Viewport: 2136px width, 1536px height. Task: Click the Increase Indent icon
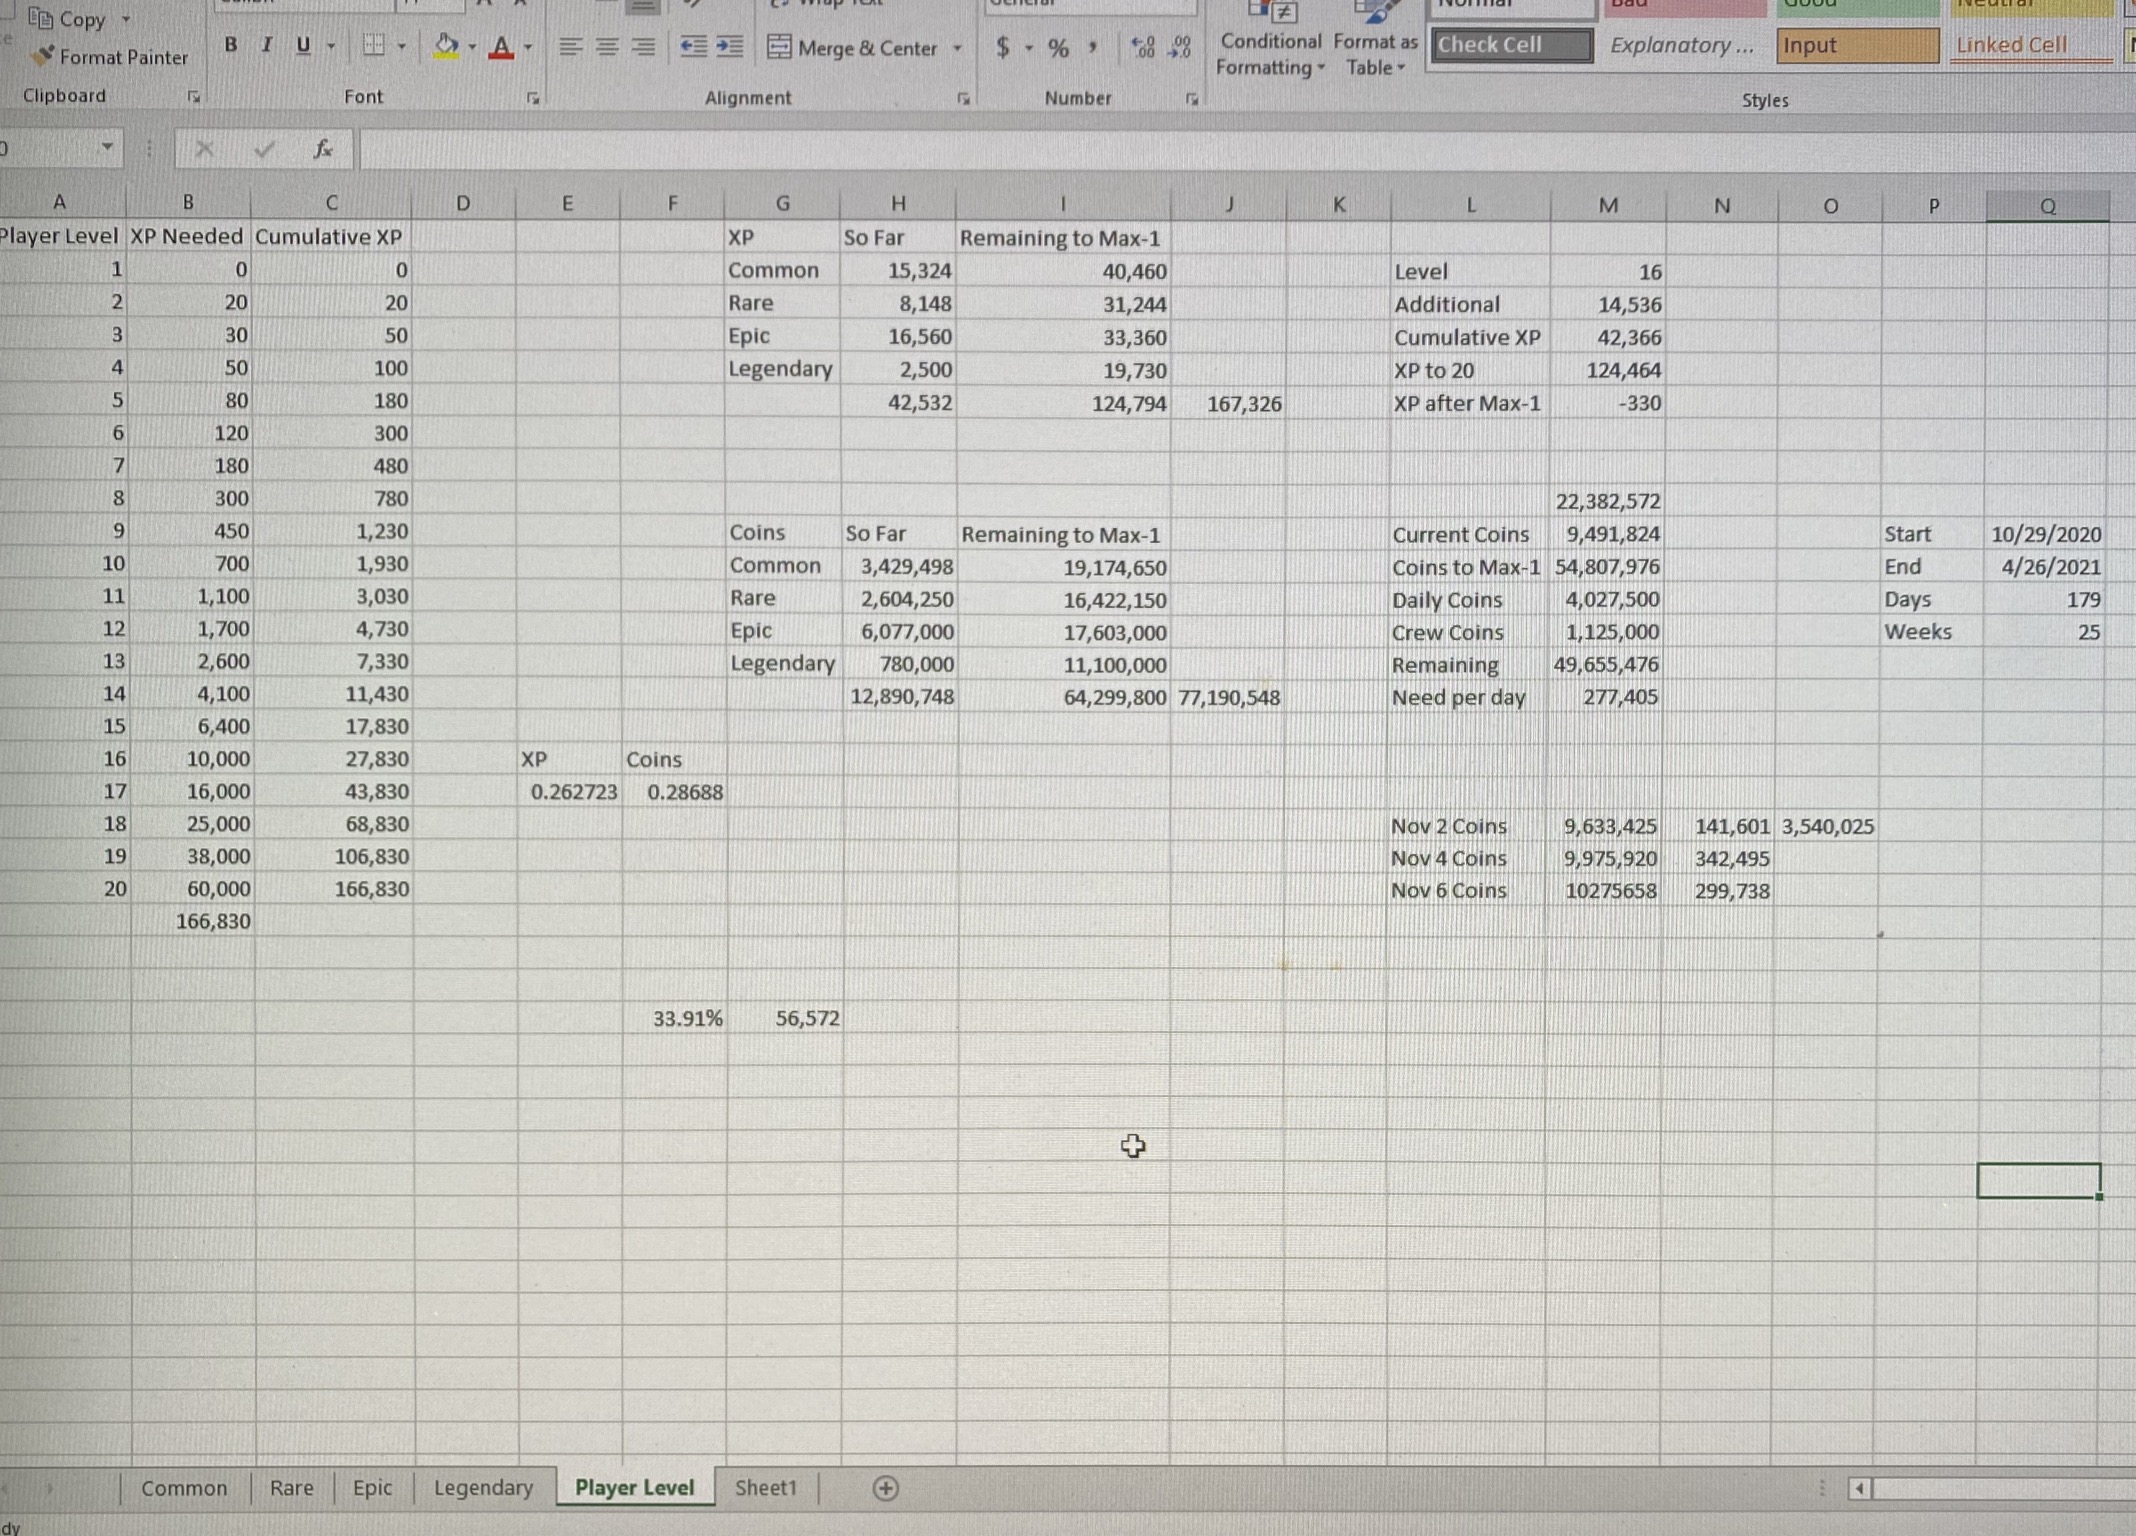coord(730,46)
